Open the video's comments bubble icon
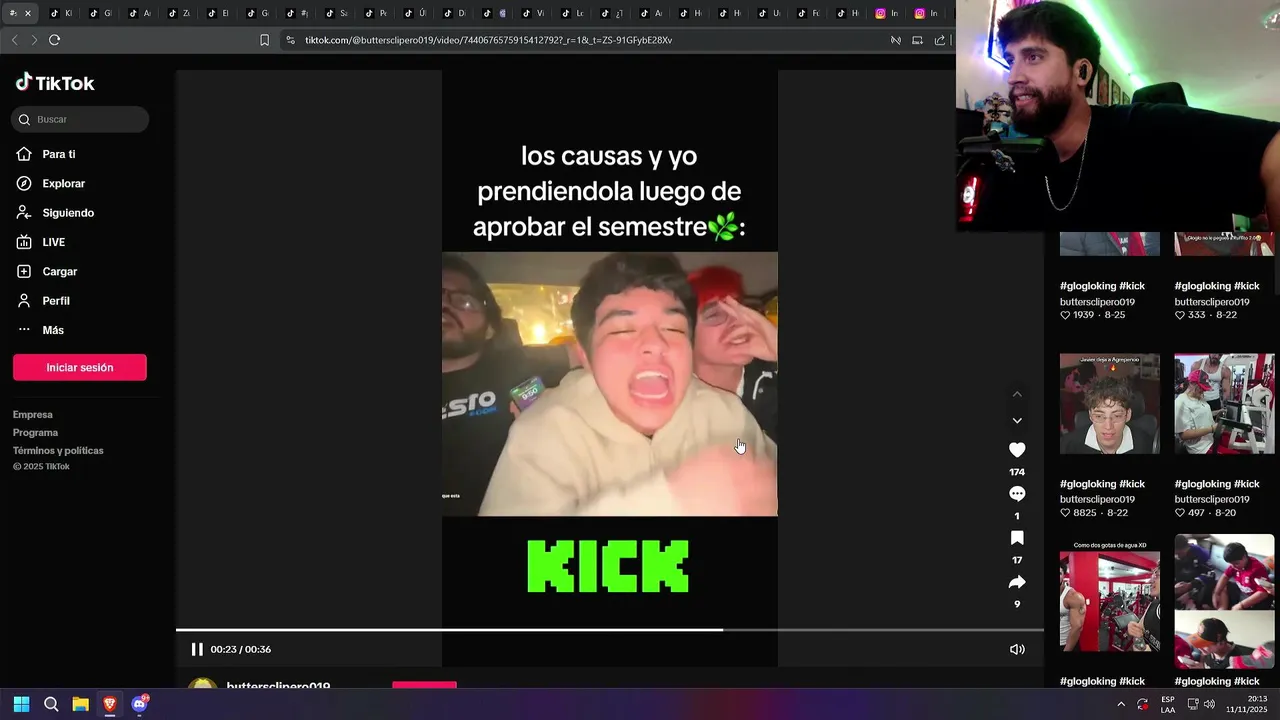The width and height of the screenshot is (1280, 720). click(x=1017, y=494)
